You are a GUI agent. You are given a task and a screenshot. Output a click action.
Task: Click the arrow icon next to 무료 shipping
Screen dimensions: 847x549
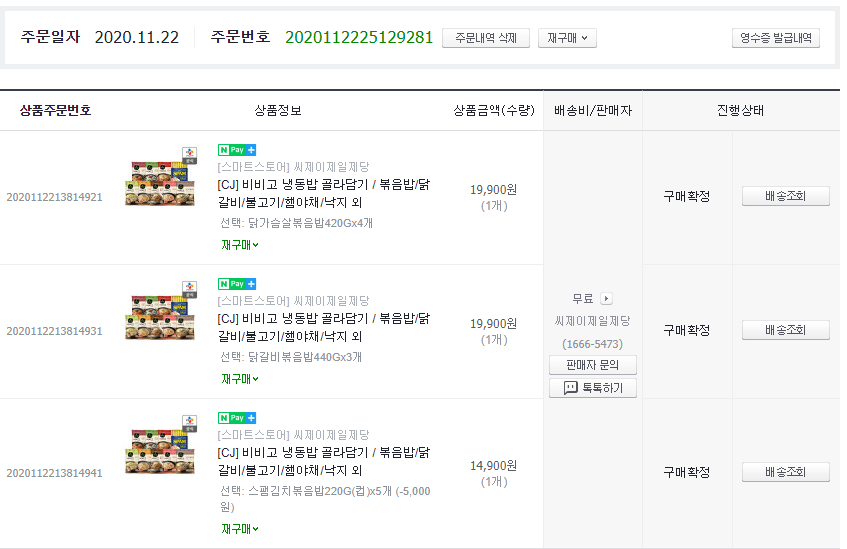click(606, 298)
